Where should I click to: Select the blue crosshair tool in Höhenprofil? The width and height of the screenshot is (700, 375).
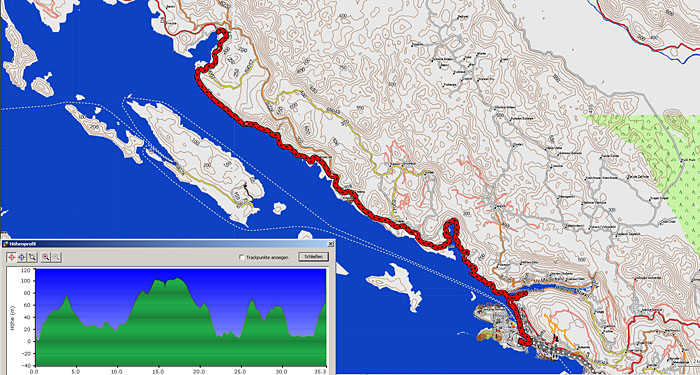coord(22,257)
